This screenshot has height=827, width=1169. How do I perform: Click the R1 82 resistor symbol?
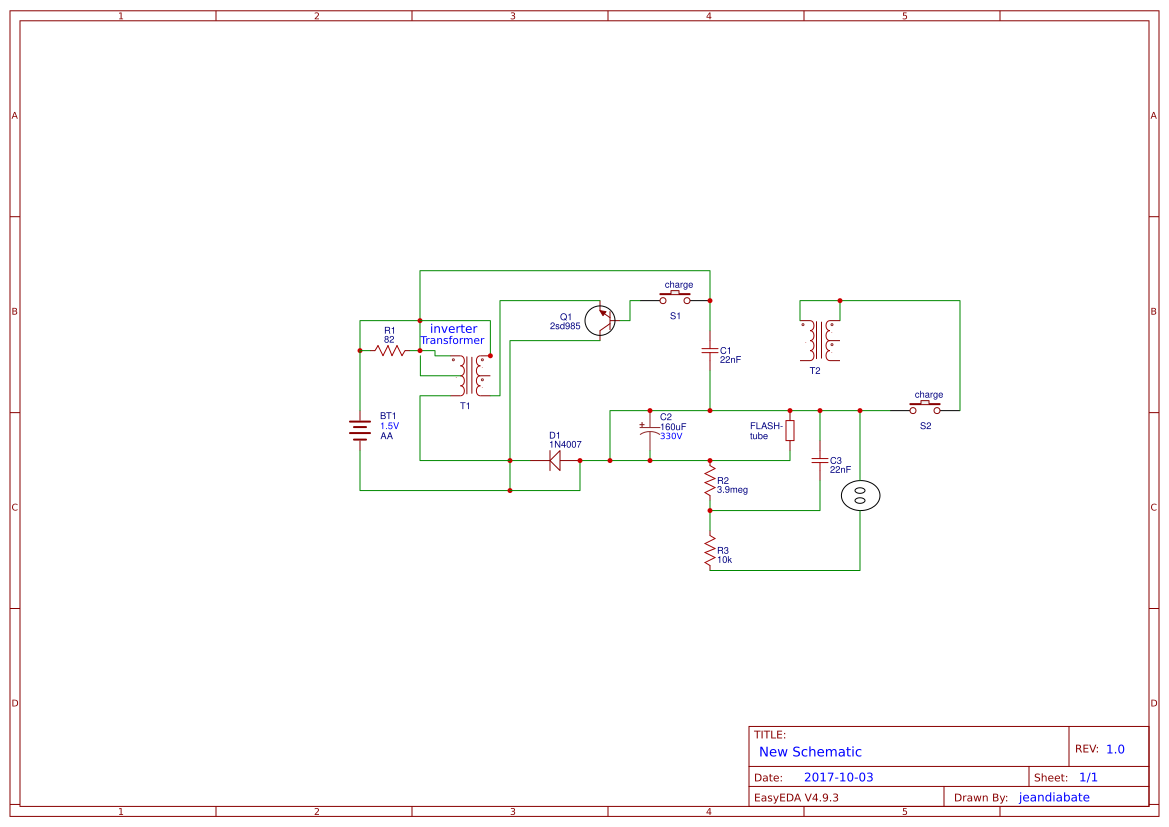[390, 351]
